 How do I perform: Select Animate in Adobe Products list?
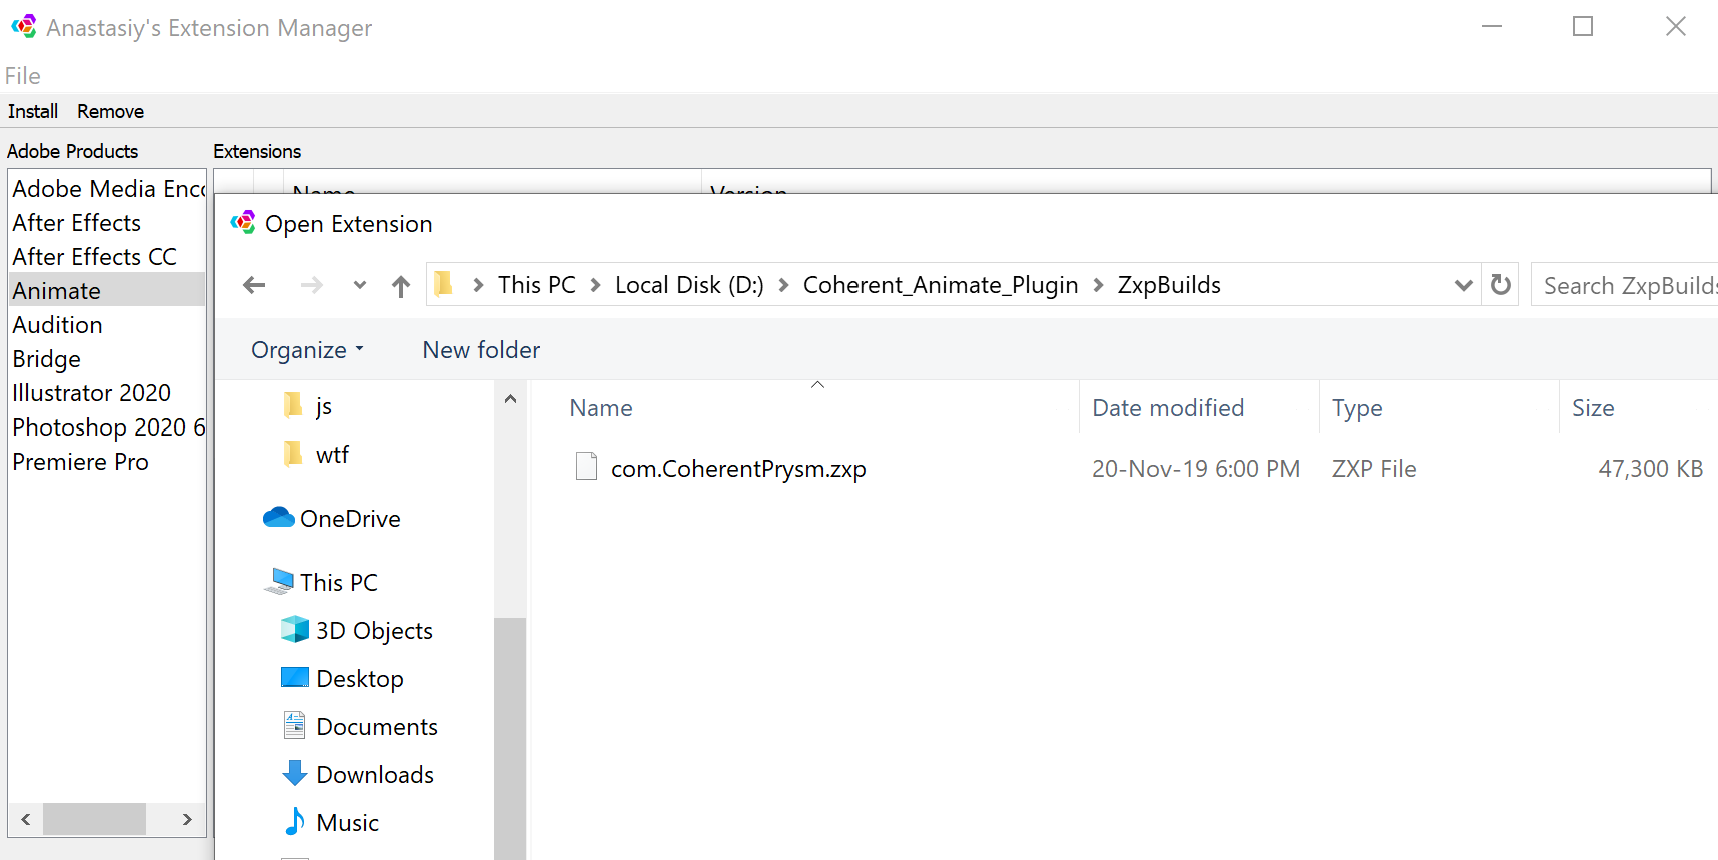tap(107, 290)
